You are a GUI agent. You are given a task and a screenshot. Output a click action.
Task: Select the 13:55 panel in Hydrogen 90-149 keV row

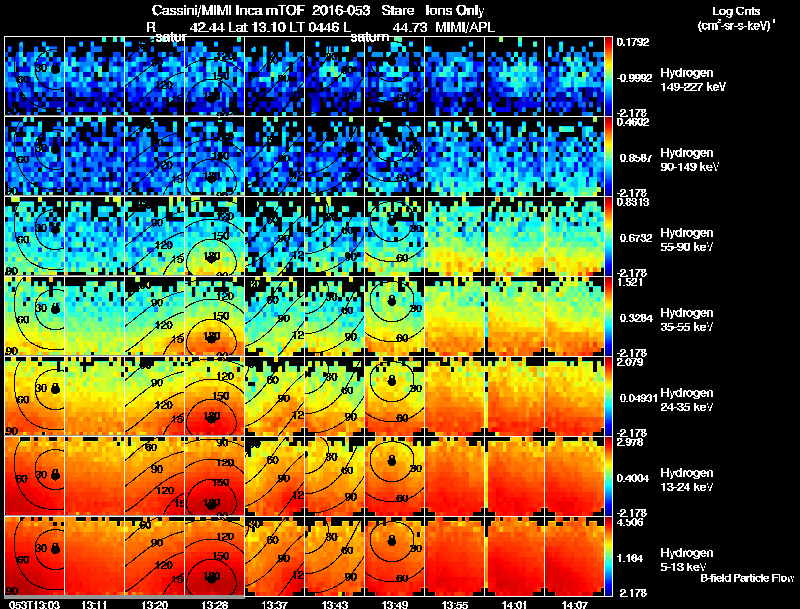pyautogui.click(x=455, y=156)
